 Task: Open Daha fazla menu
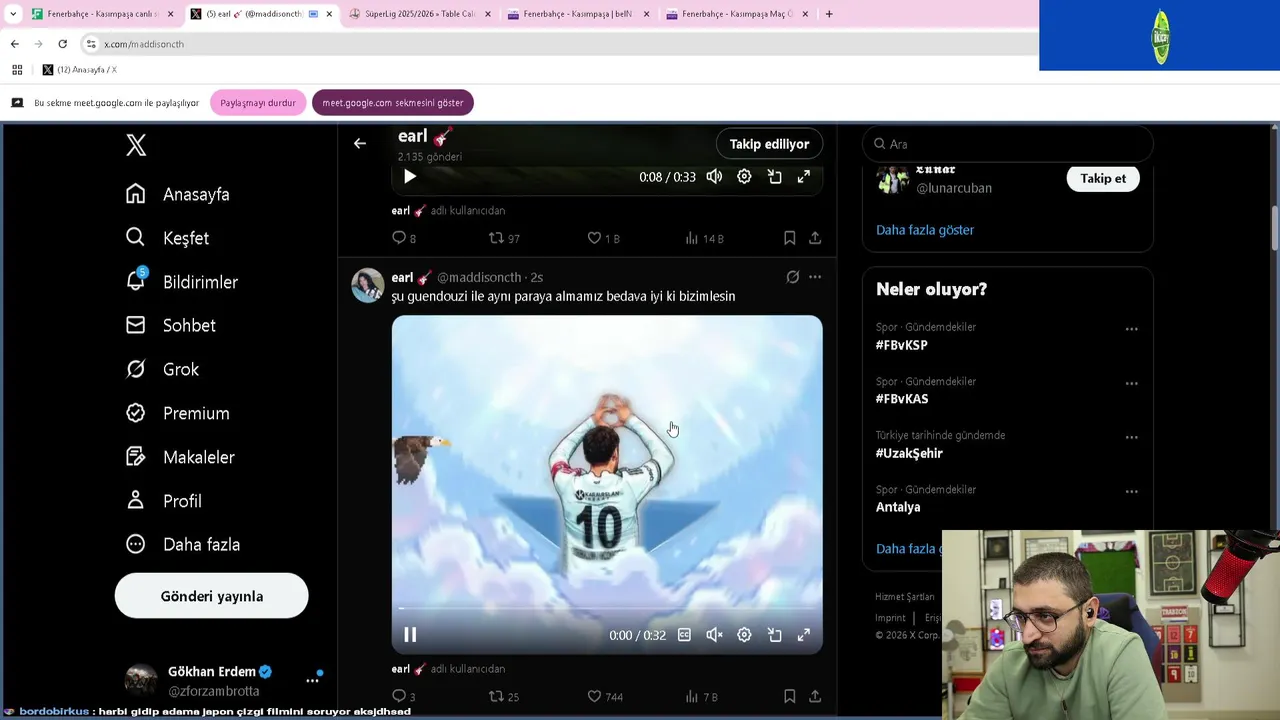pyautogui.click(x=183, y=544)
